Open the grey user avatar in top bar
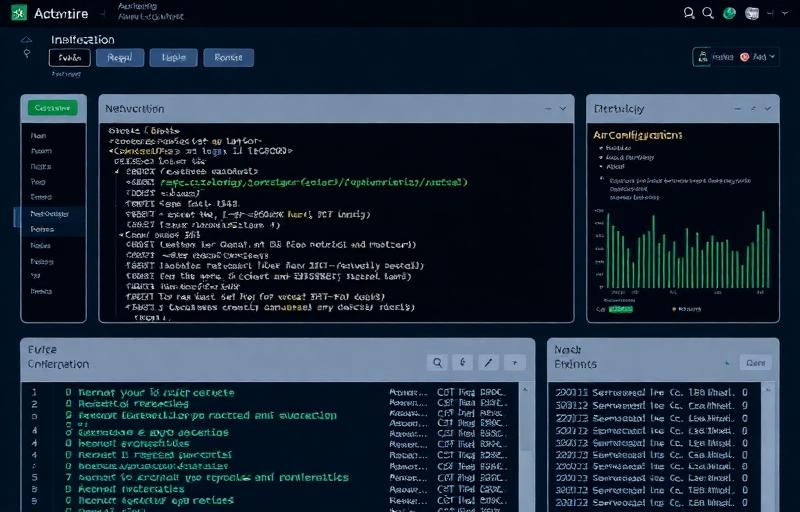The image size is (800, 512). pos(752,13)
